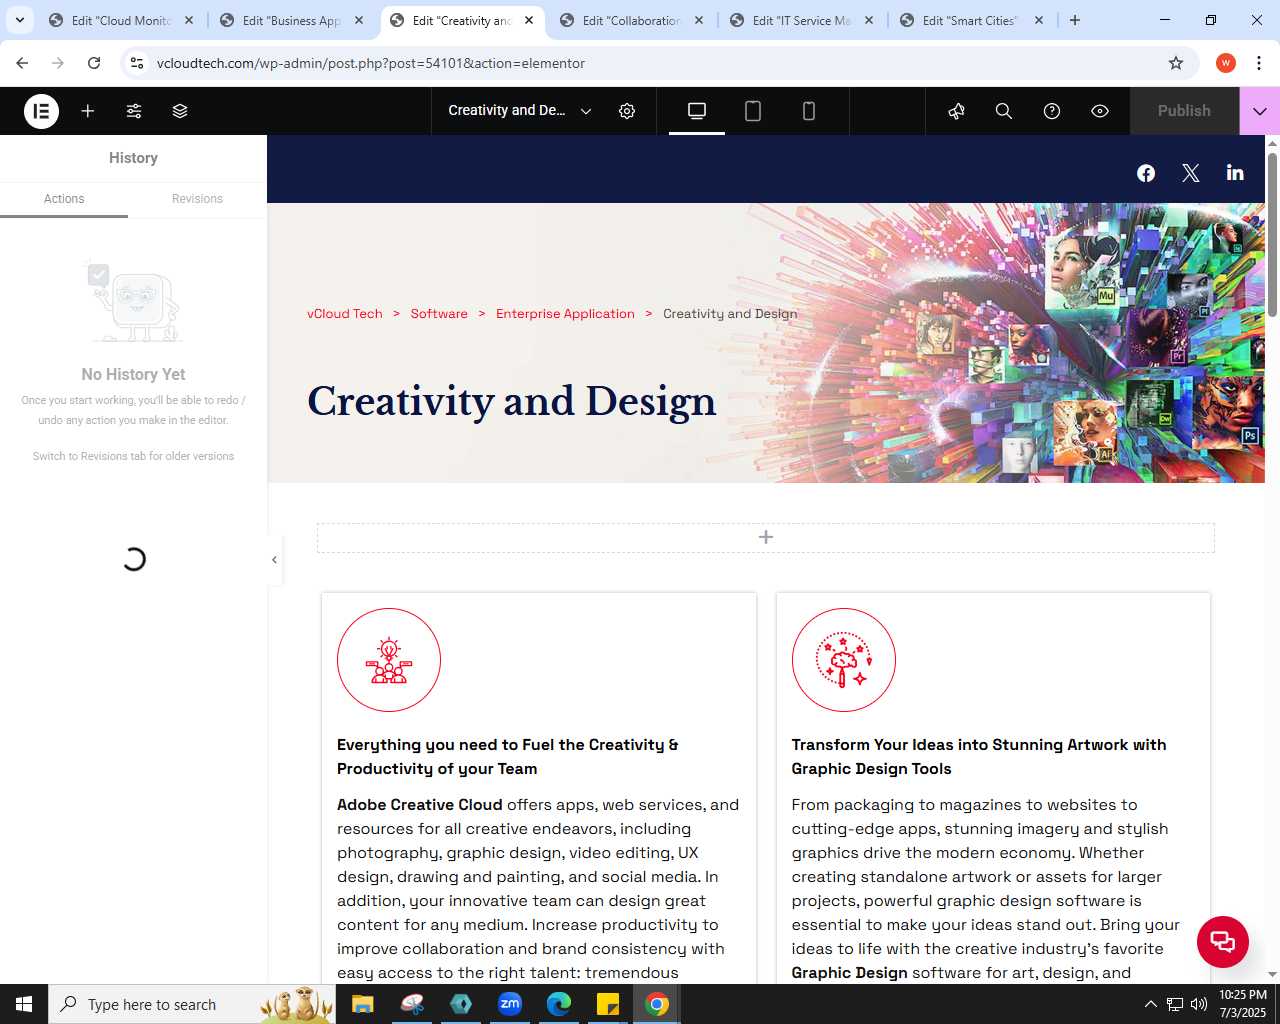This screenshot has height=1024, width=1280.
Task: Open the taskbar clock showing 10:25 PM
Action: 1243,1004
